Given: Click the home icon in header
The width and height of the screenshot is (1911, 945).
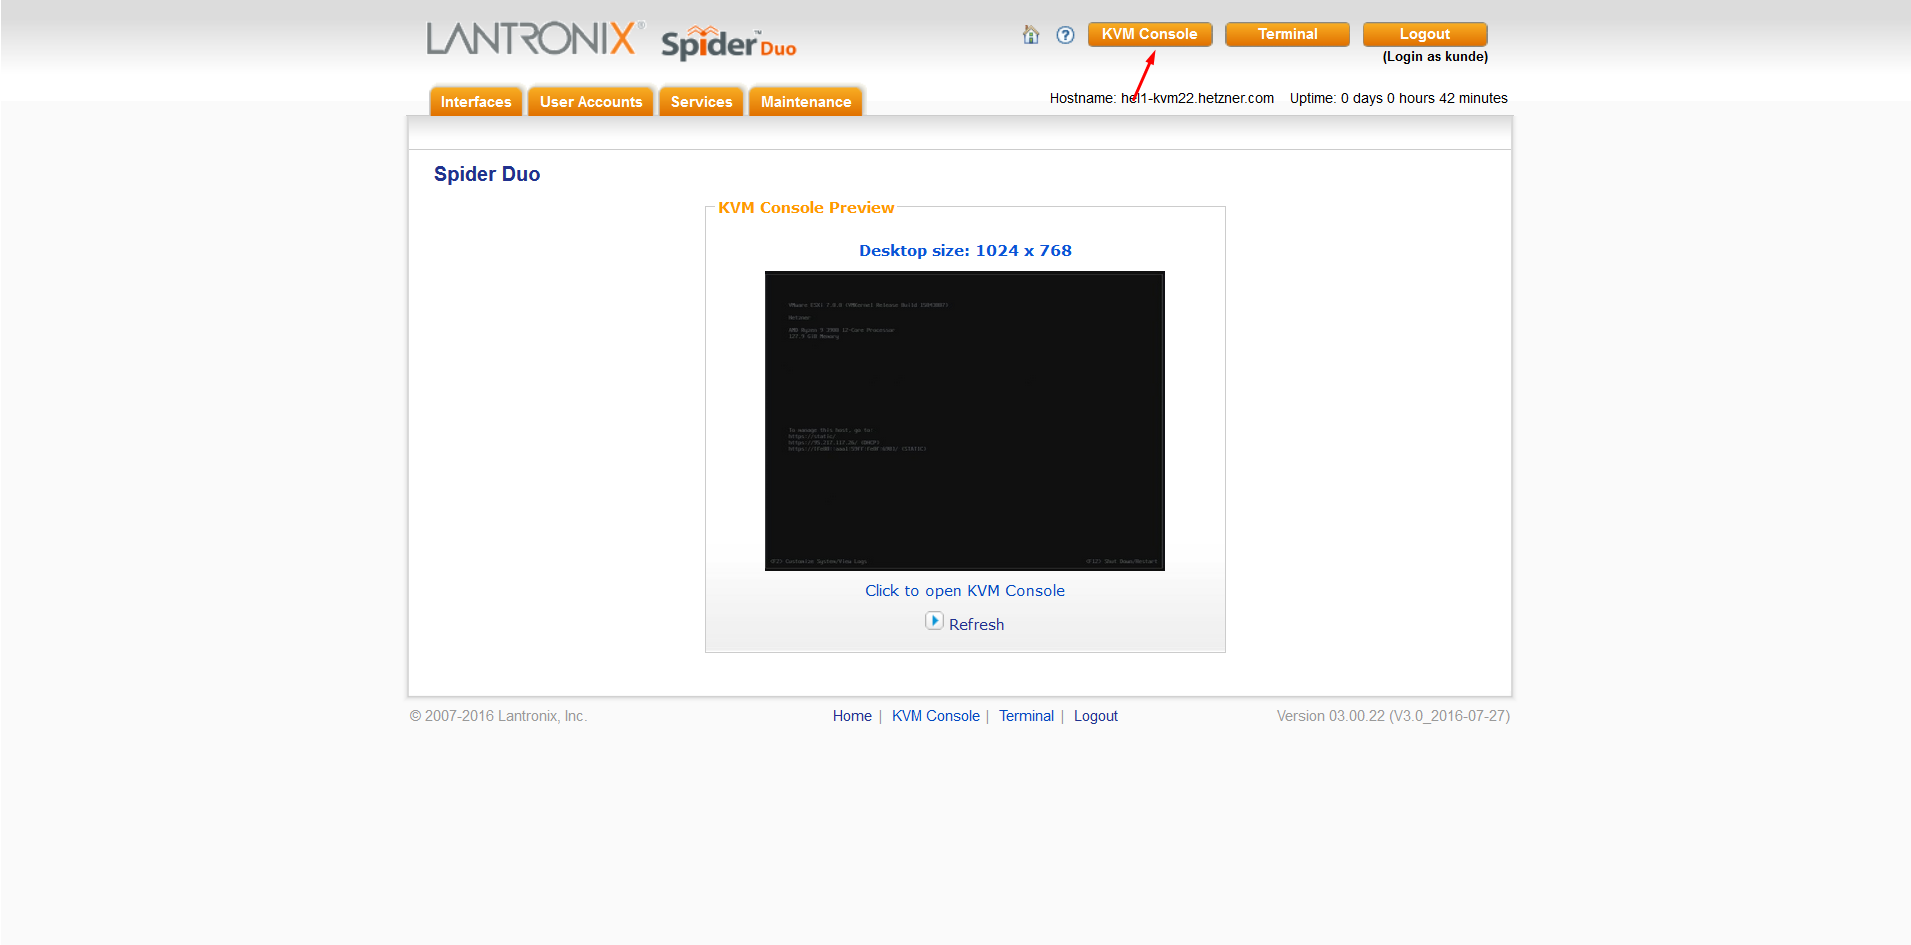Looking at the screenshot, I should click(1031, 35).
